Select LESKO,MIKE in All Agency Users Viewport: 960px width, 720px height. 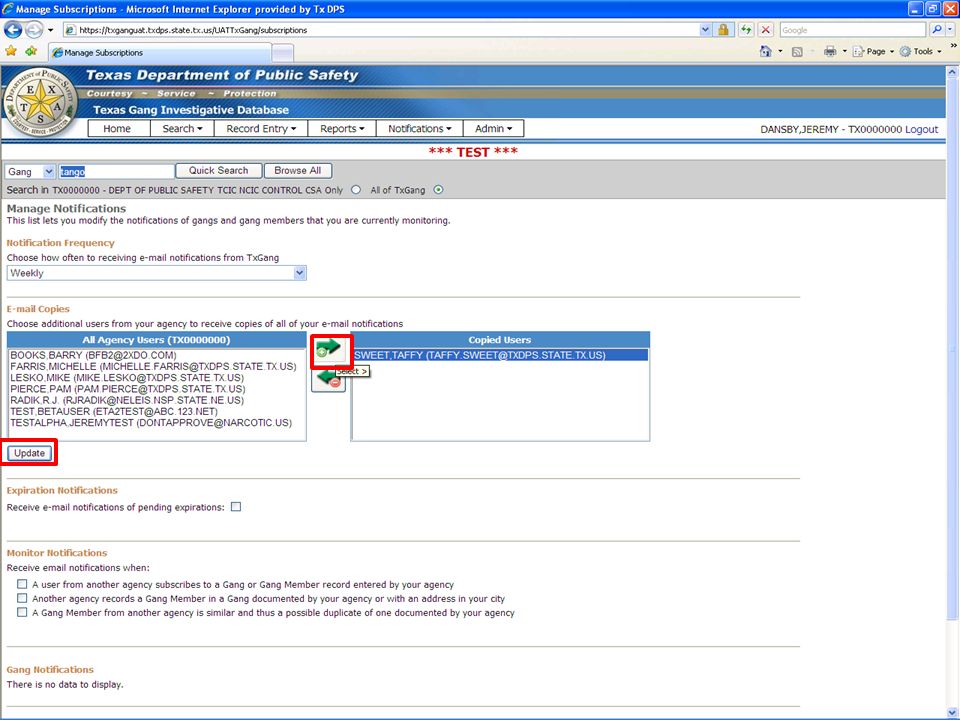click(157, 378)
